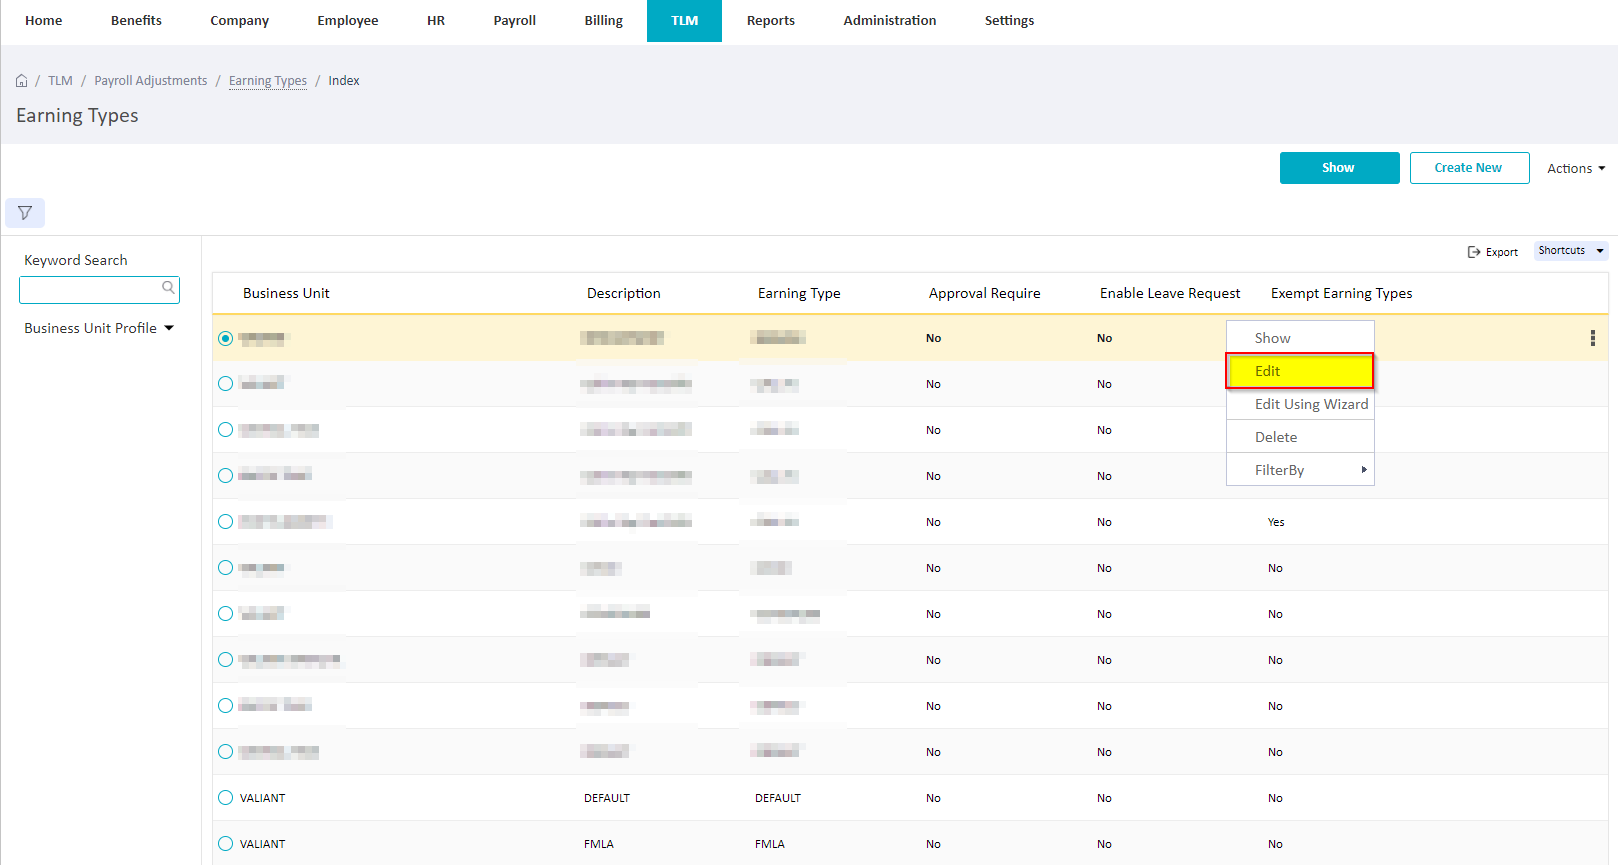Sort by Earning Type column header
This screenshot has width=1618, height=865.
point(799,293)
